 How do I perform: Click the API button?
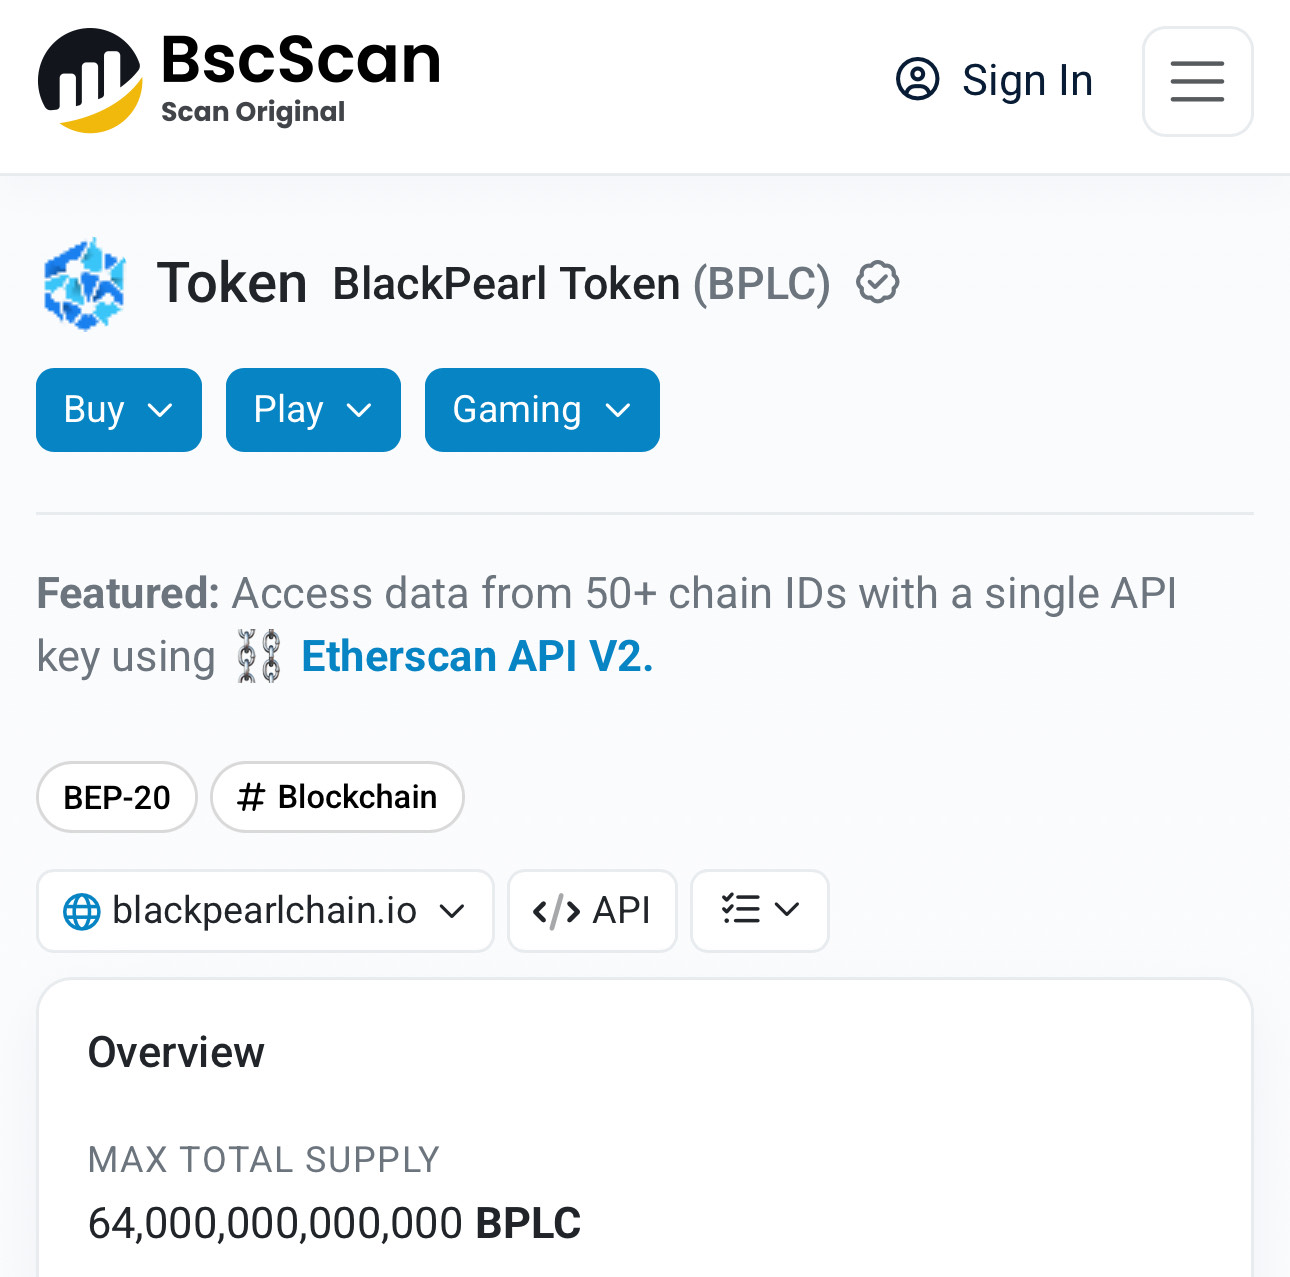[x=592, y=911]
